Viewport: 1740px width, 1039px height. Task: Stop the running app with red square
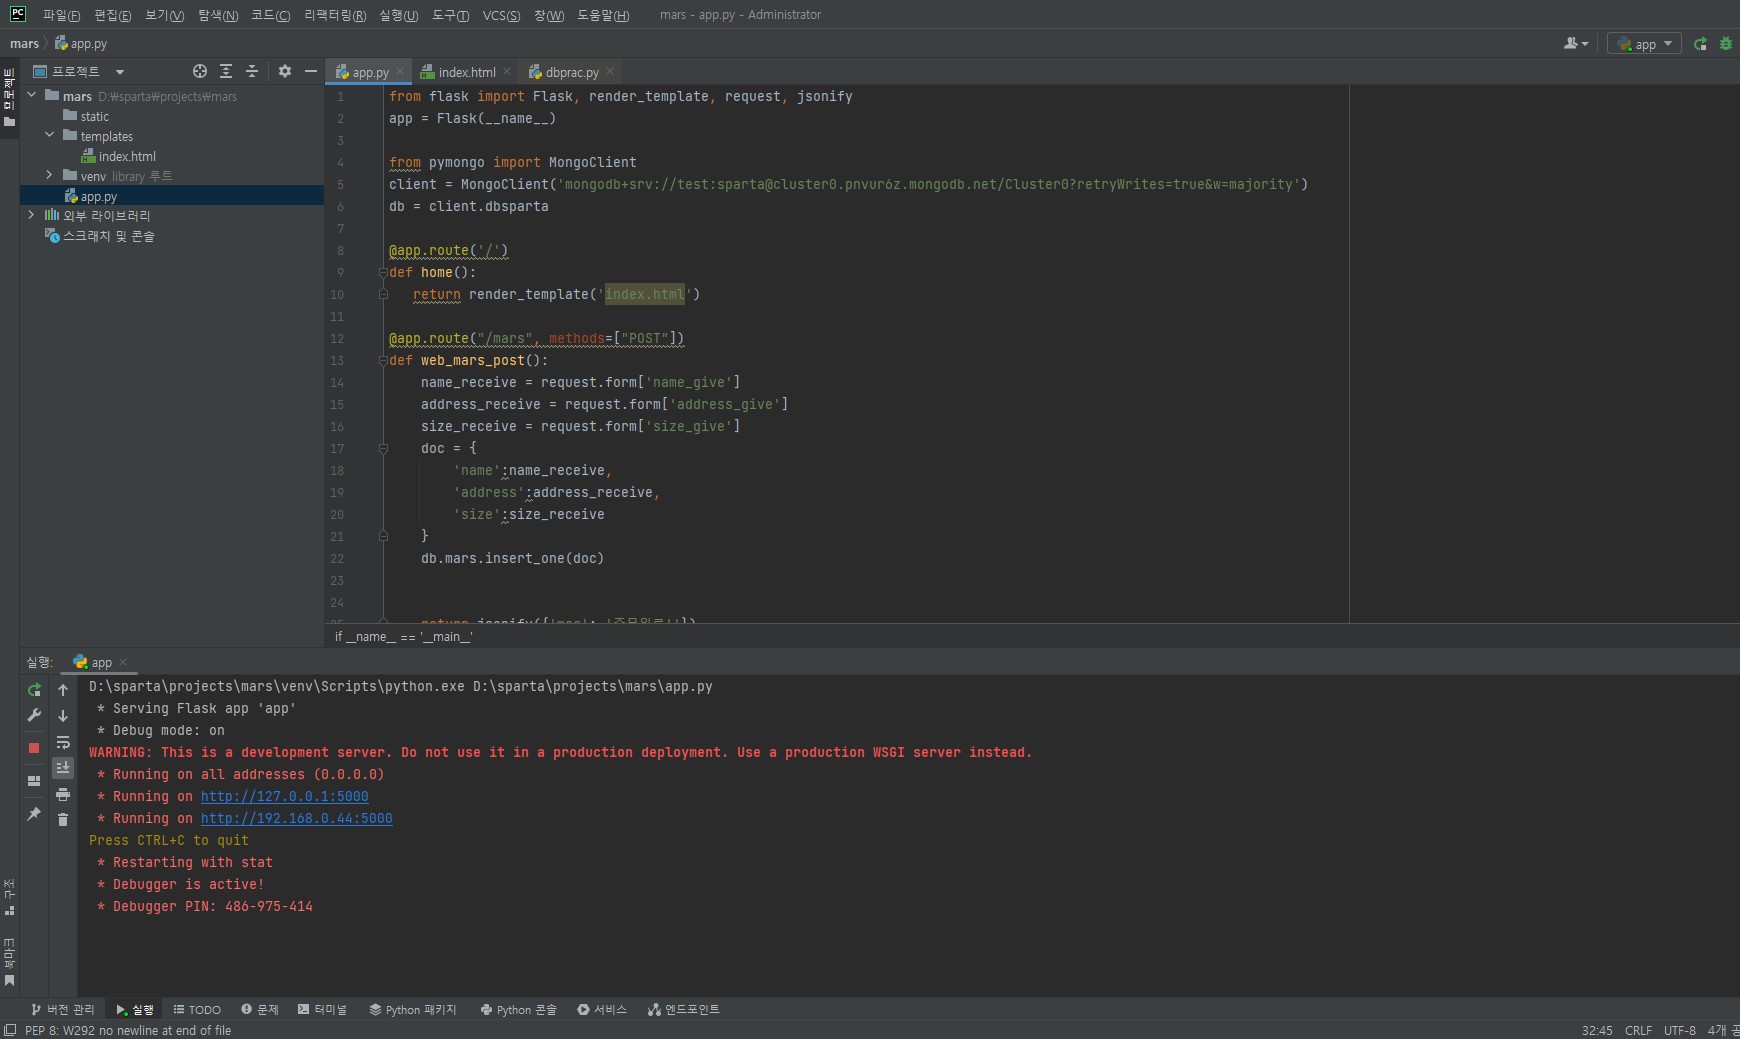pos(34,747)
